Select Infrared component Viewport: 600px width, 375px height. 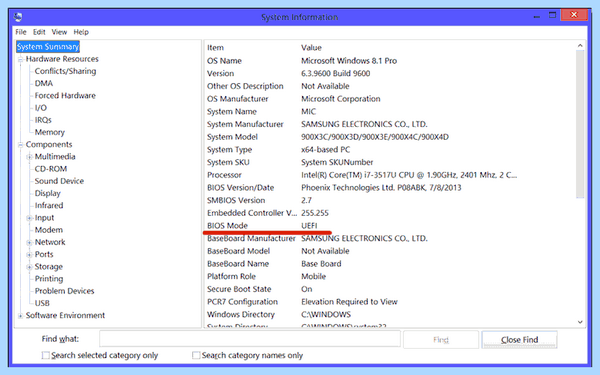pyautogui.click(x=49, y=205)
